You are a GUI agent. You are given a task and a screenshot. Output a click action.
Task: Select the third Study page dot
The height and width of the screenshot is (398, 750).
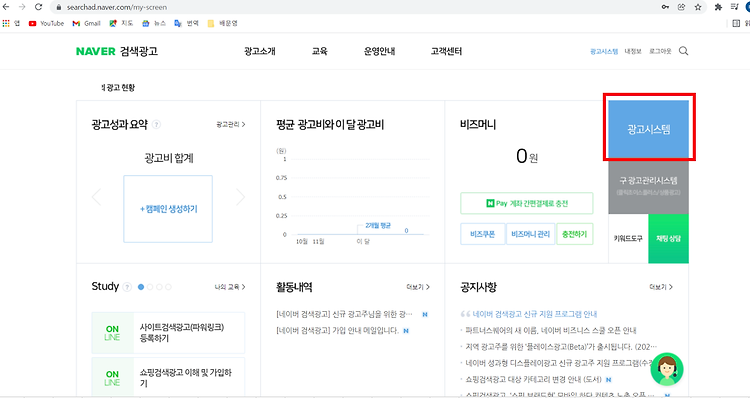pos(159,287)
